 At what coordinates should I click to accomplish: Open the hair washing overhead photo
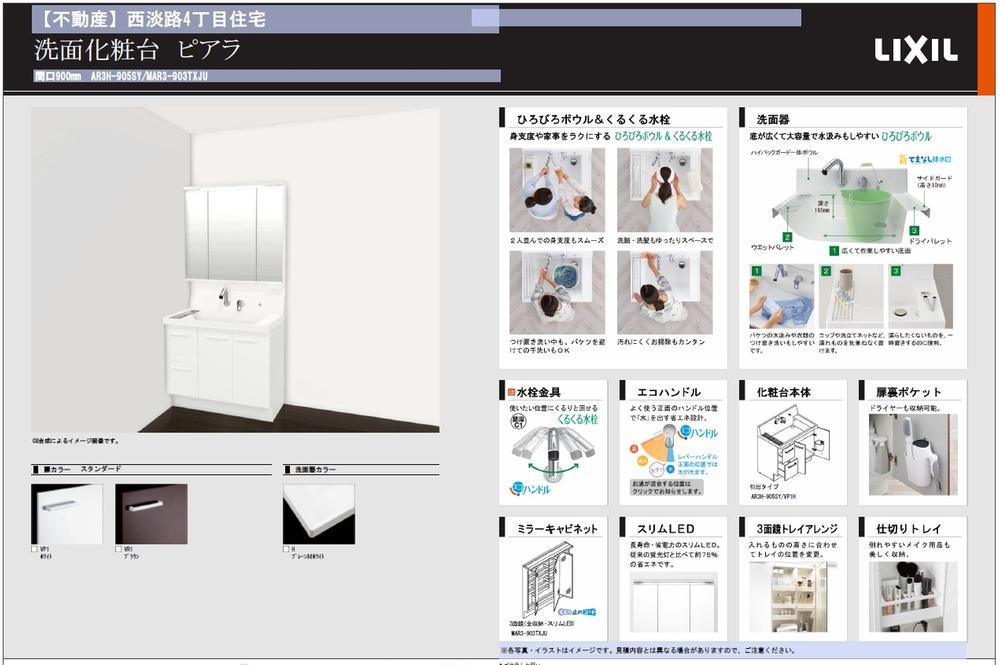[x=665, y=190]
